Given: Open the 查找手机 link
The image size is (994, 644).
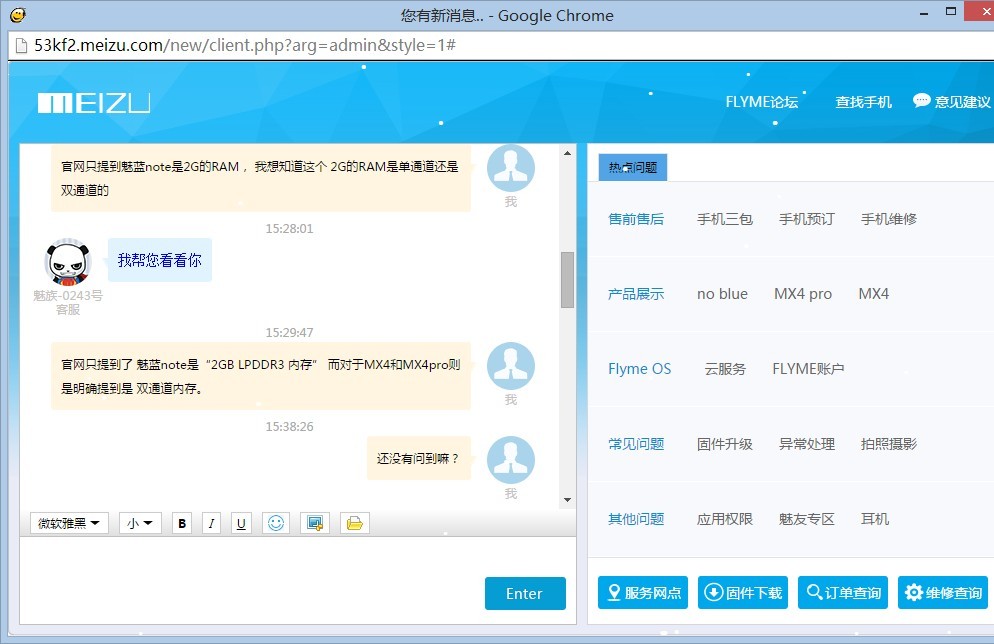Looking at the screenshot, I should tap(863, 102).
